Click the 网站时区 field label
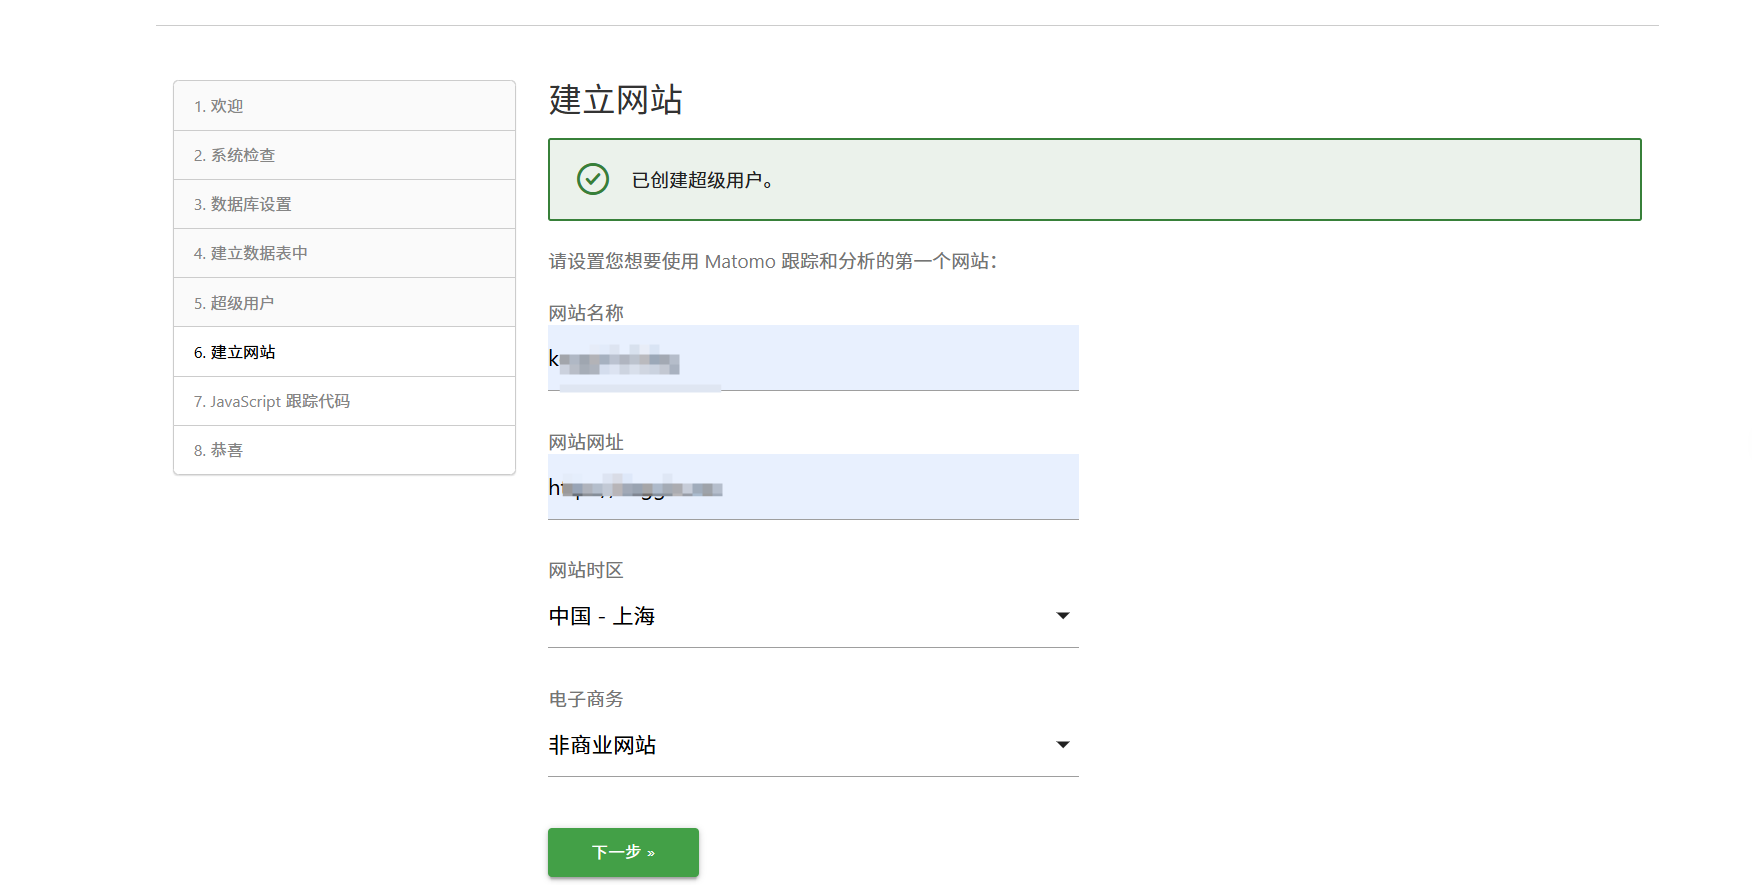Image resolution: width=1752 pixels, height=885 pixels. 586,570
